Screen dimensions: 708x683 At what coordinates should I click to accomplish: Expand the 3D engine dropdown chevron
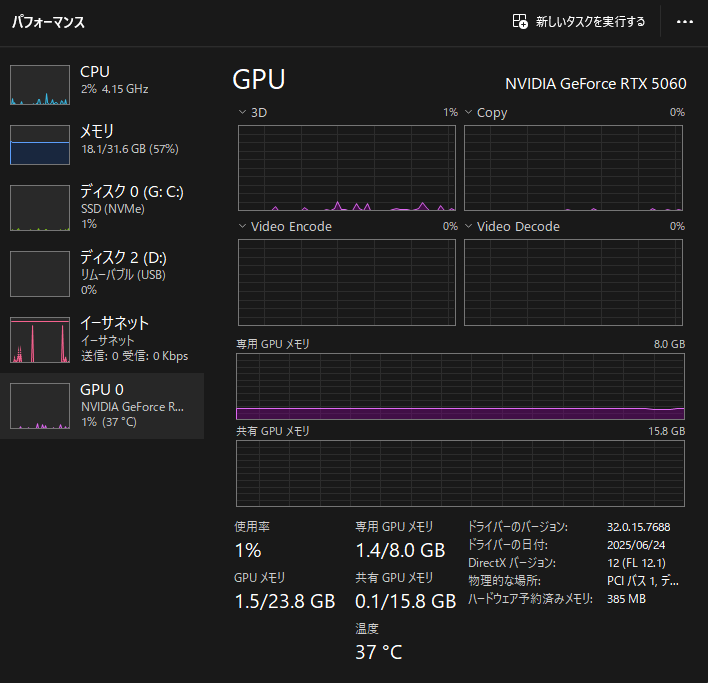pos(242,113)
